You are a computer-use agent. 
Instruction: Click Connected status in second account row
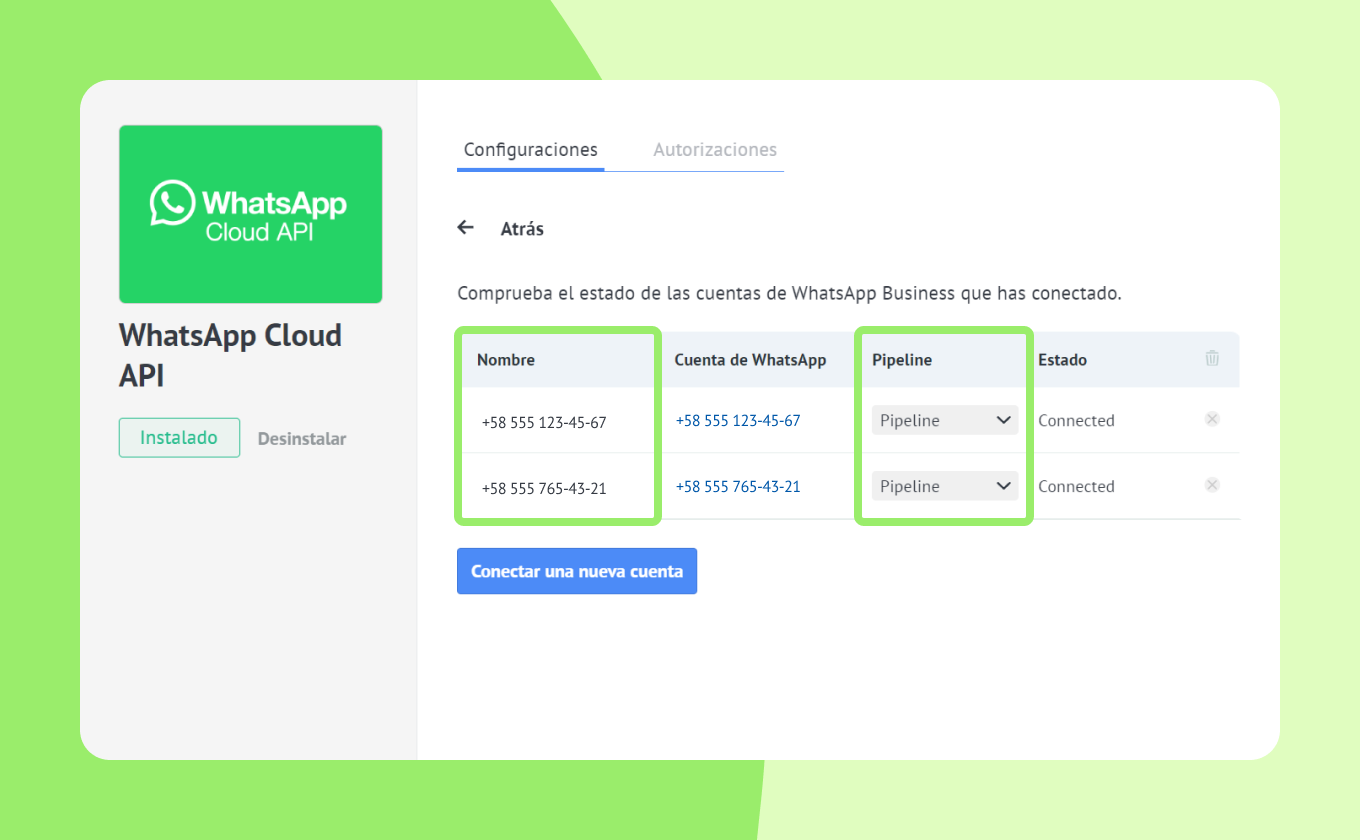pyautogui.click(x=1076, y=487)
